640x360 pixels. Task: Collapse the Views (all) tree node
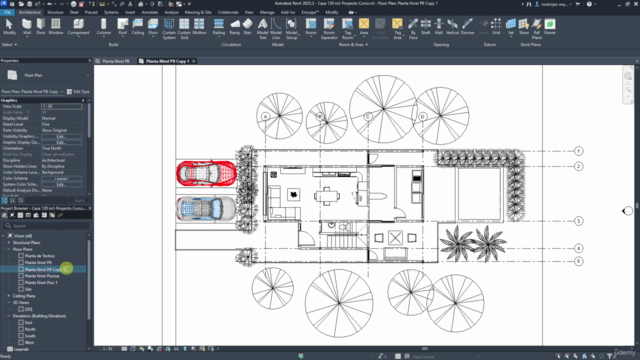click(x=4, y=236)
